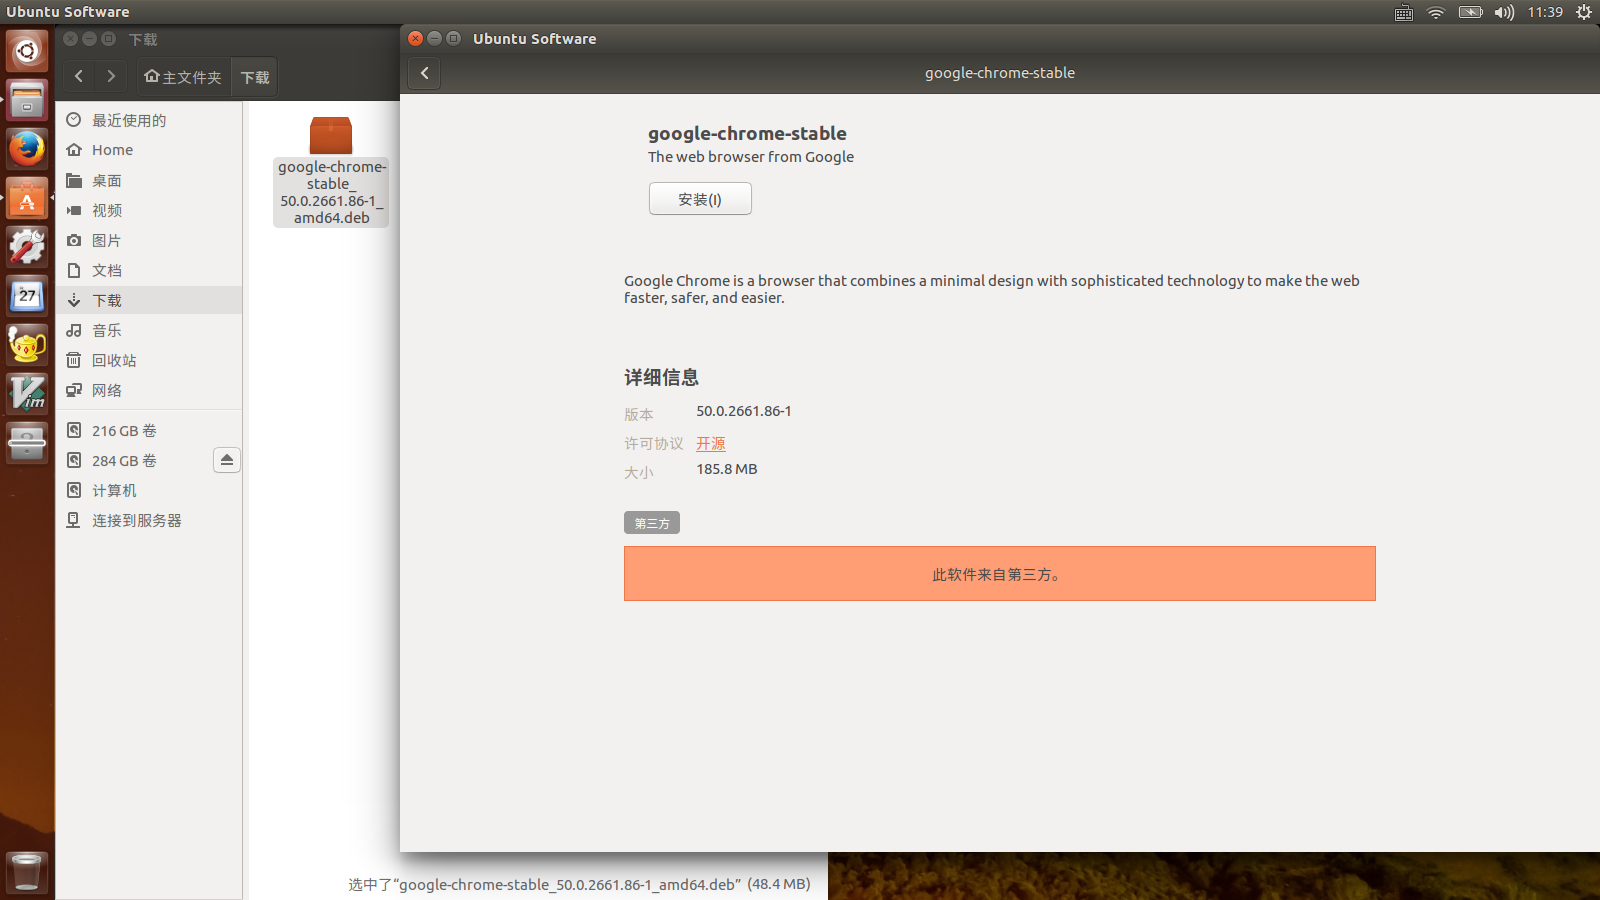1600x900 pixels.
Task: Minimize the Ubuntu Software window
Action: (x=434, y=38)
